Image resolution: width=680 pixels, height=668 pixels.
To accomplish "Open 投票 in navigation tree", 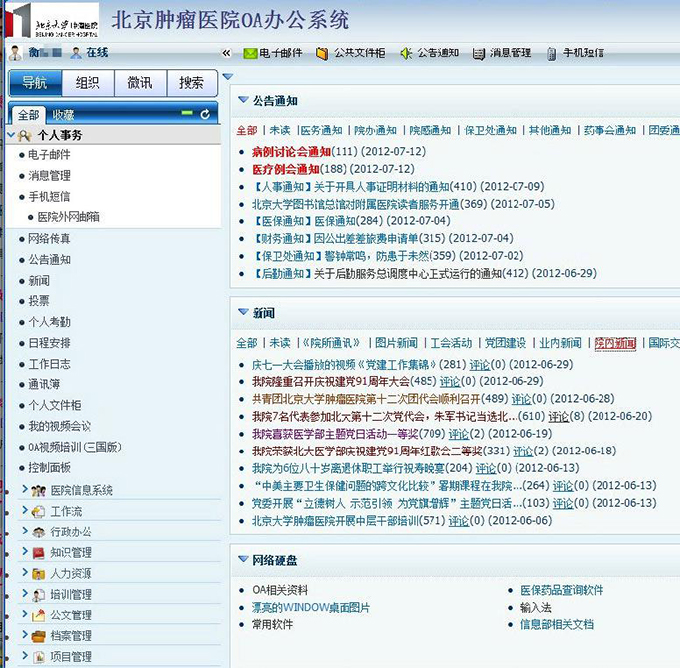I will (39, 301).
